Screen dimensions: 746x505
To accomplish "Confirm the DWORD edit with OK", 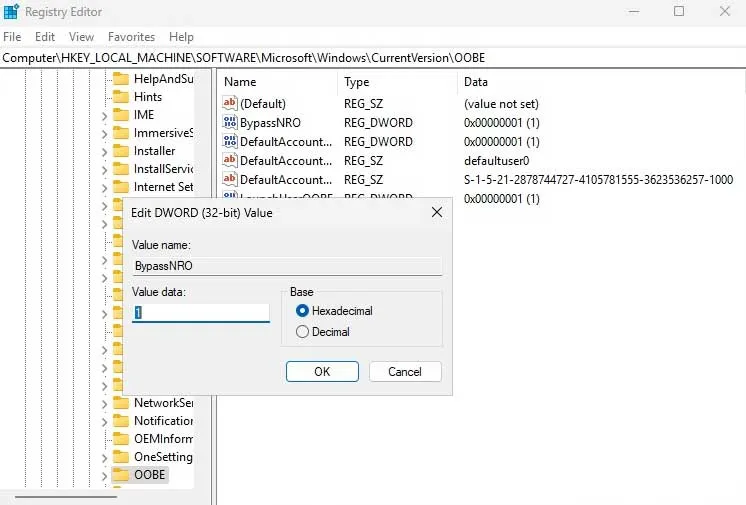I will [322, 371].
